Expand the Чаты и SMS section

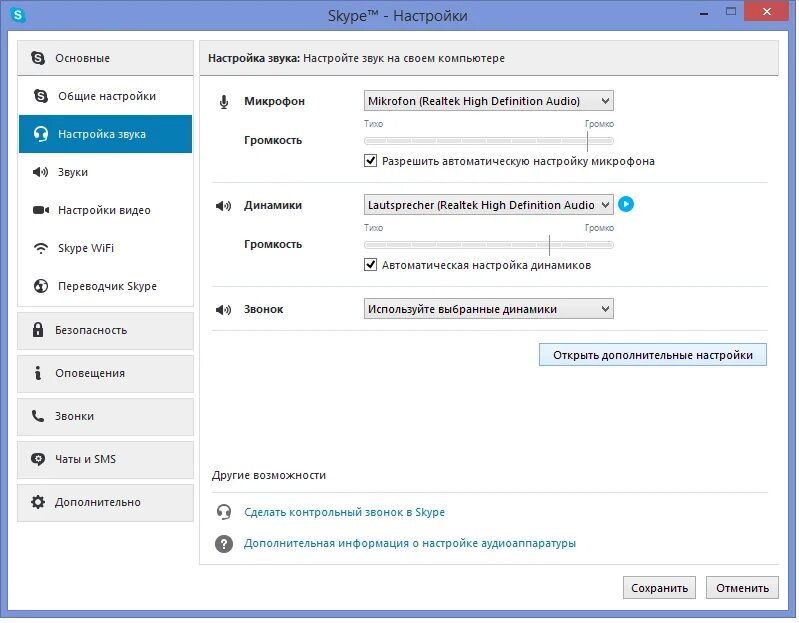(105, 459)
